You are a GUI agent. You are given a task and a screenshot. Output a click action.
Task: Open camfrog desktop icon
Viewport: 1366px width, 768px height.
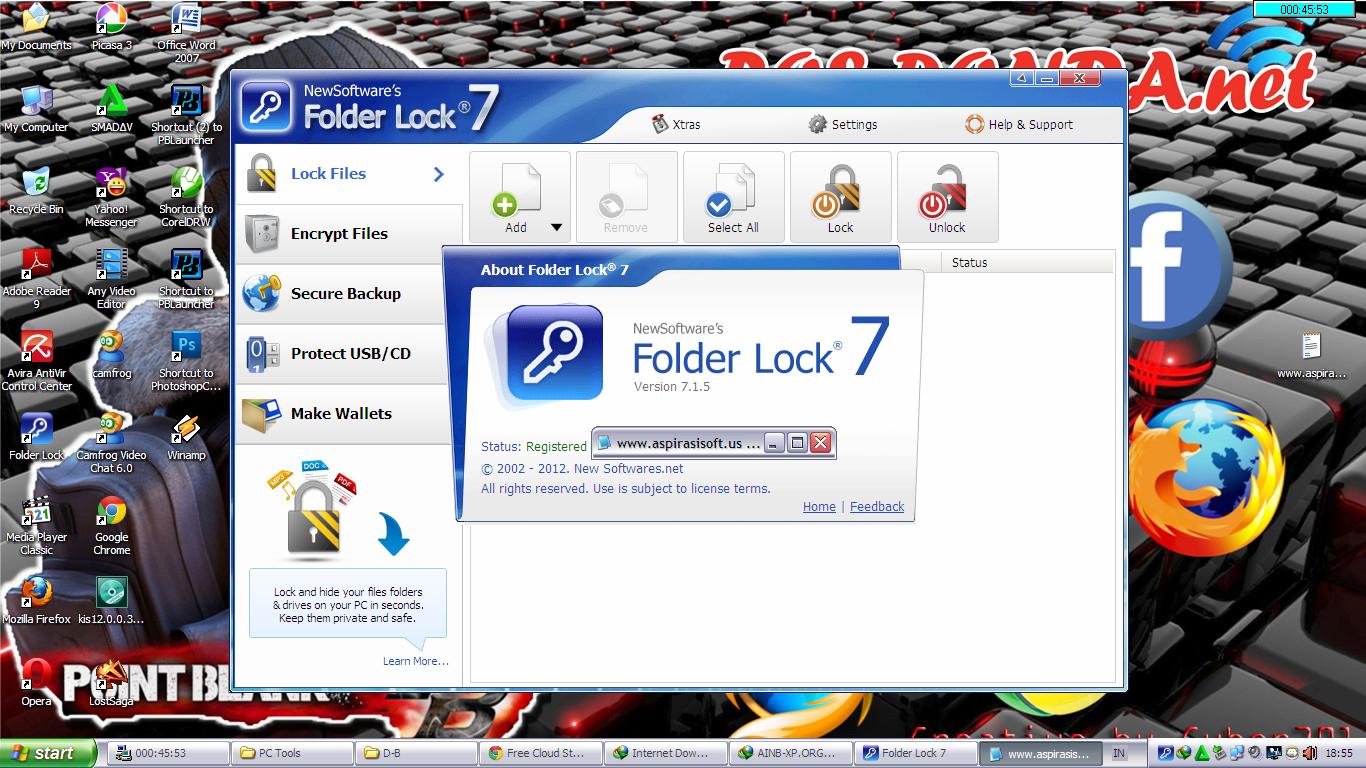[111, 355]
